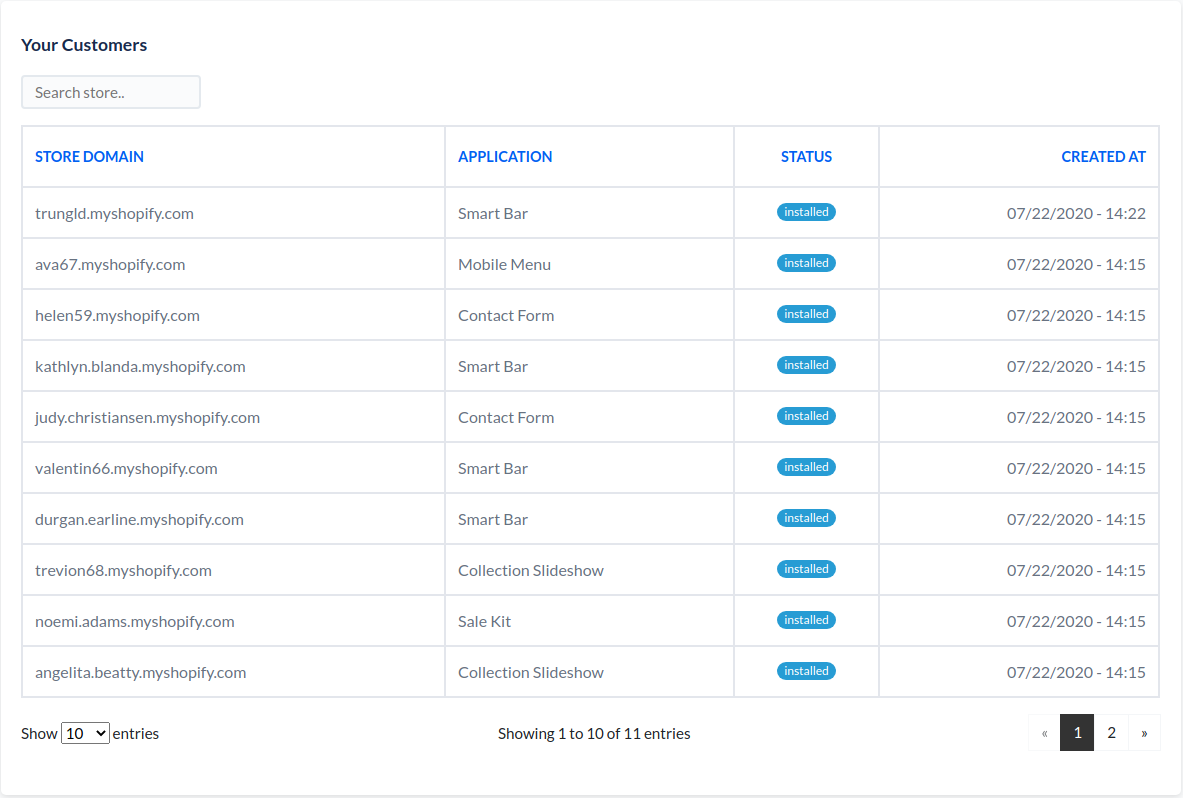Click Smart Bar in valentin66 row

[493, 468]
